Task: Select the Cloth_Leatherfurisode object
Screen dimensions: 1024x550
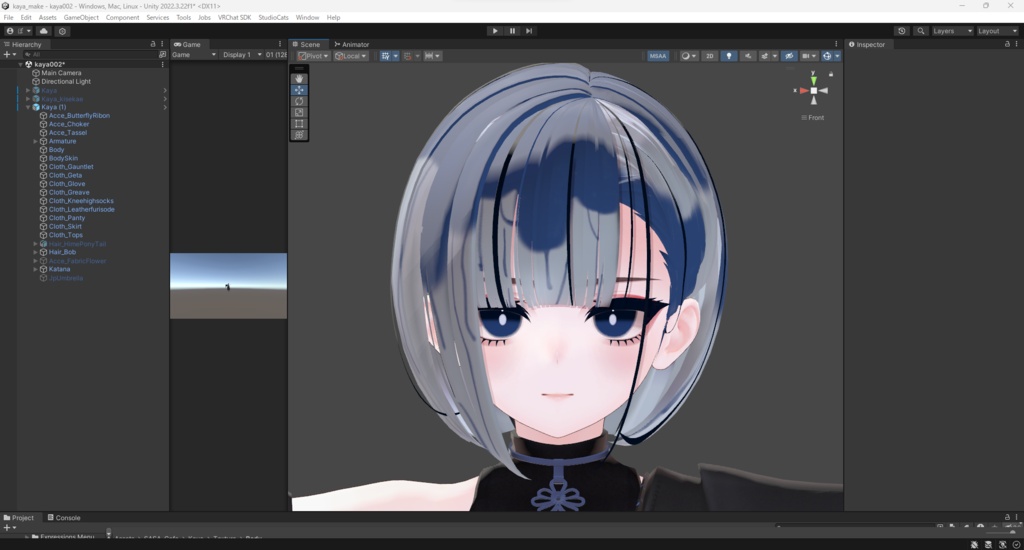Action: point(81,209)
